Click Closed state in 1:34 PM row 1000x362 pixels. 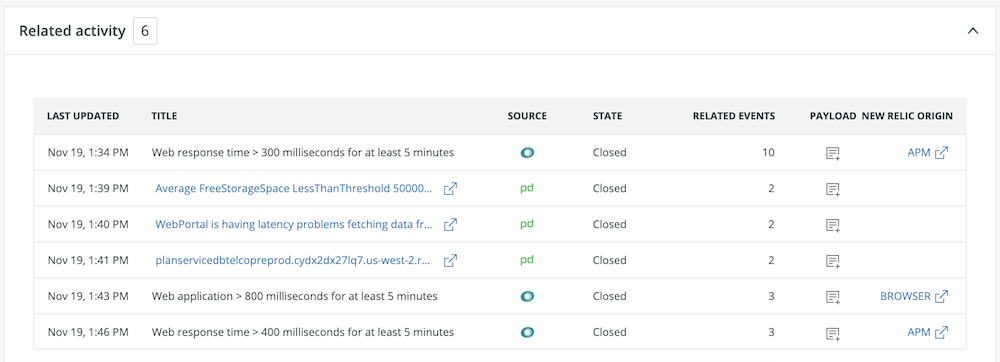609,153
